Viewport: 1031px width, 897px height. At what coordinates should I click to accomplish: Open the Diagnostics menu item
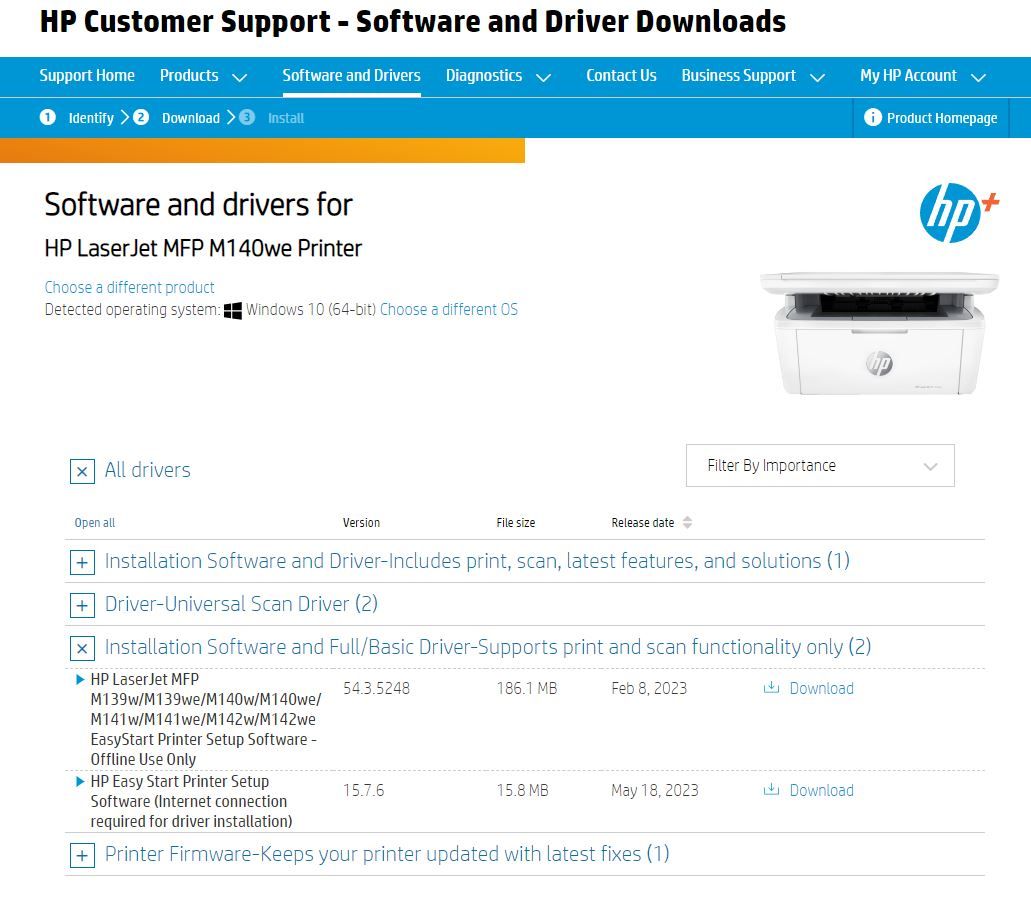[x=484, y=76]
